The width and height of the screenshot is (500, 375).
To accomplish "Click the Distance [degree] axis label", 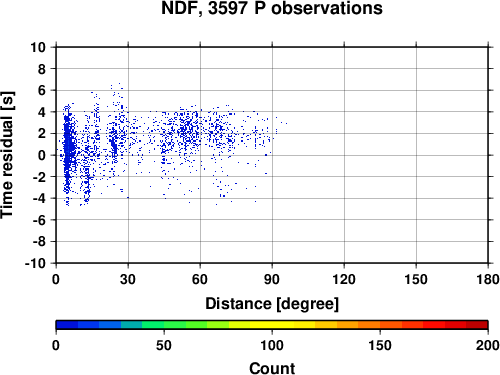I will click(272, 304).
